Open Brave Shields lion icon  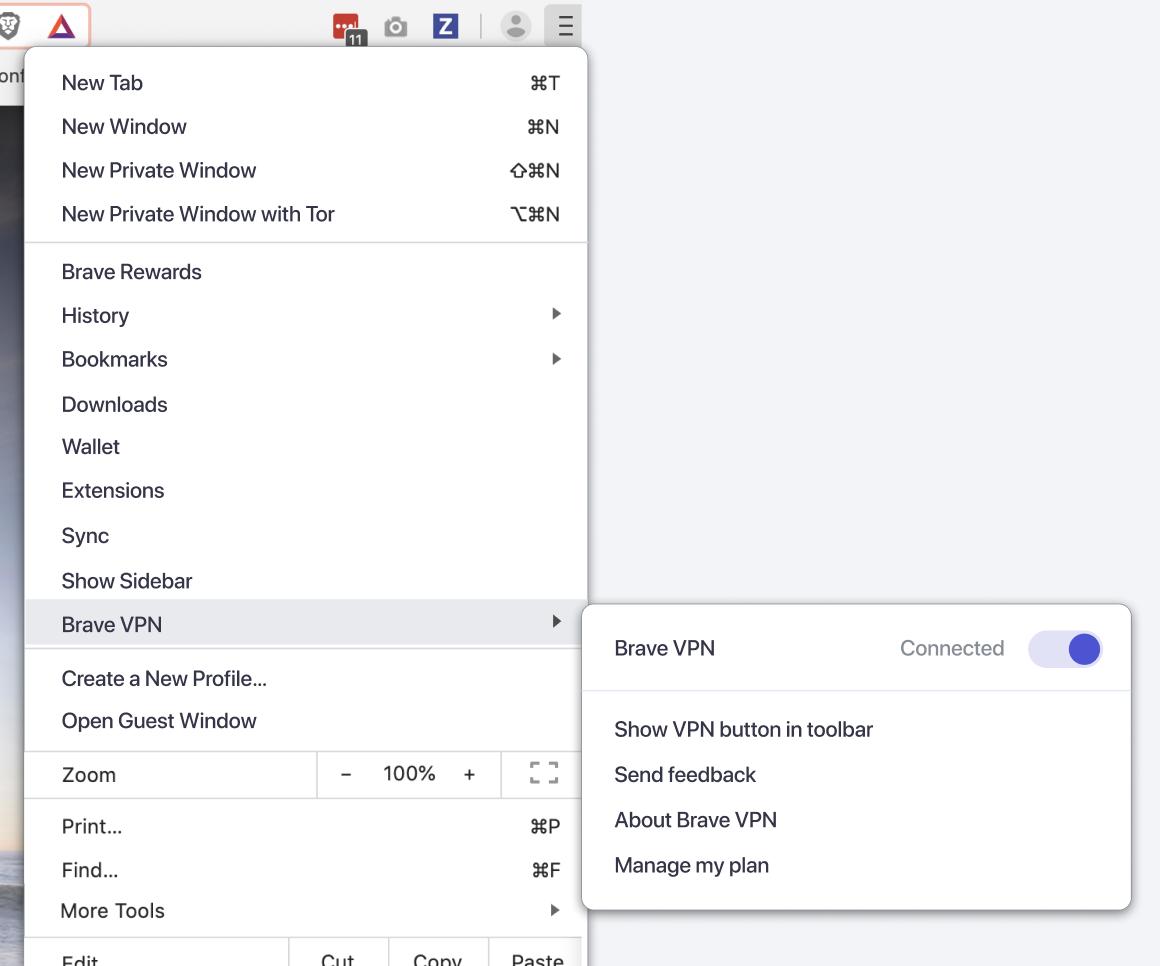point(10,26)
